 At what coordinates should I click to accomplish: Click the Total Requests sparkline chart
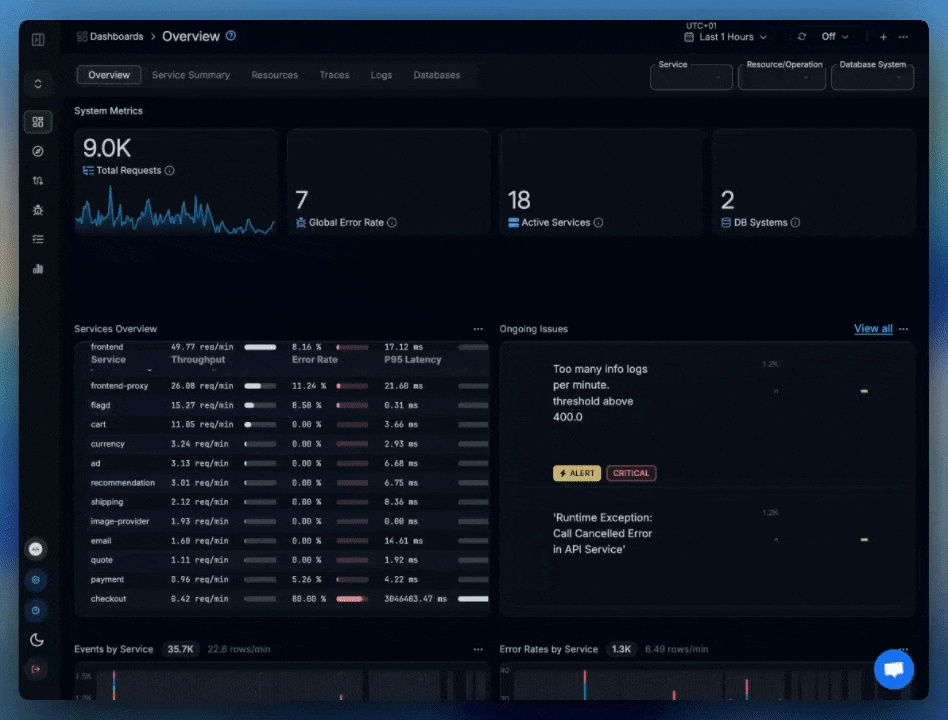point(176,215)
